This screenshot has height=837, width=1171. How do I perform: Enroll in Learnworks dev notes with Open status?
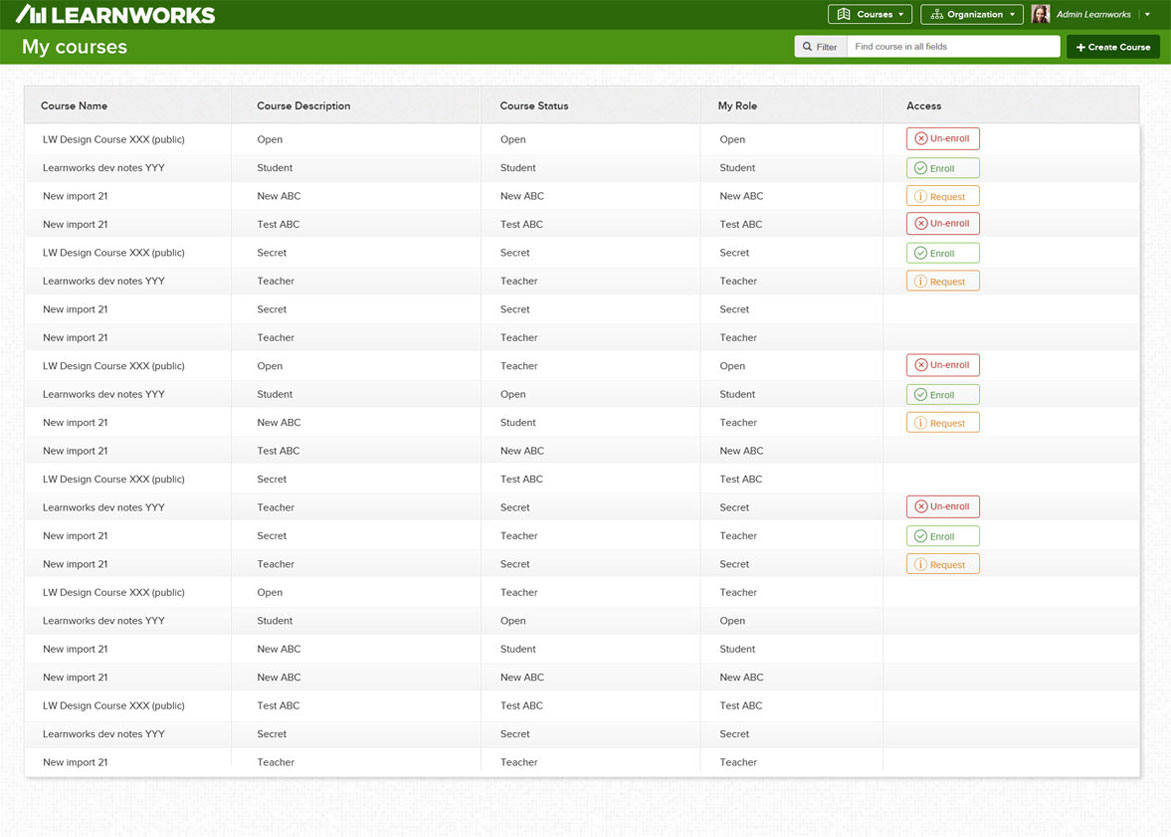pos(942,394)
